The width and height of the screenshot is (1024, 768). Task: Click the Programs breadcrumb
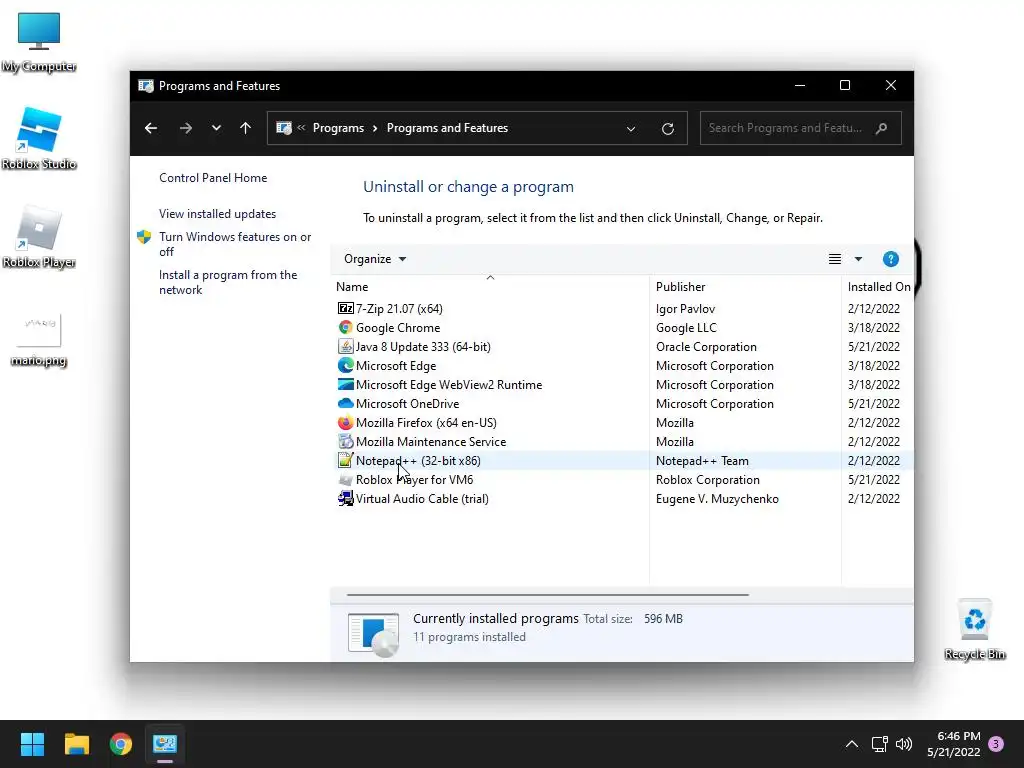pyautogui.click(x=338, y=128)
